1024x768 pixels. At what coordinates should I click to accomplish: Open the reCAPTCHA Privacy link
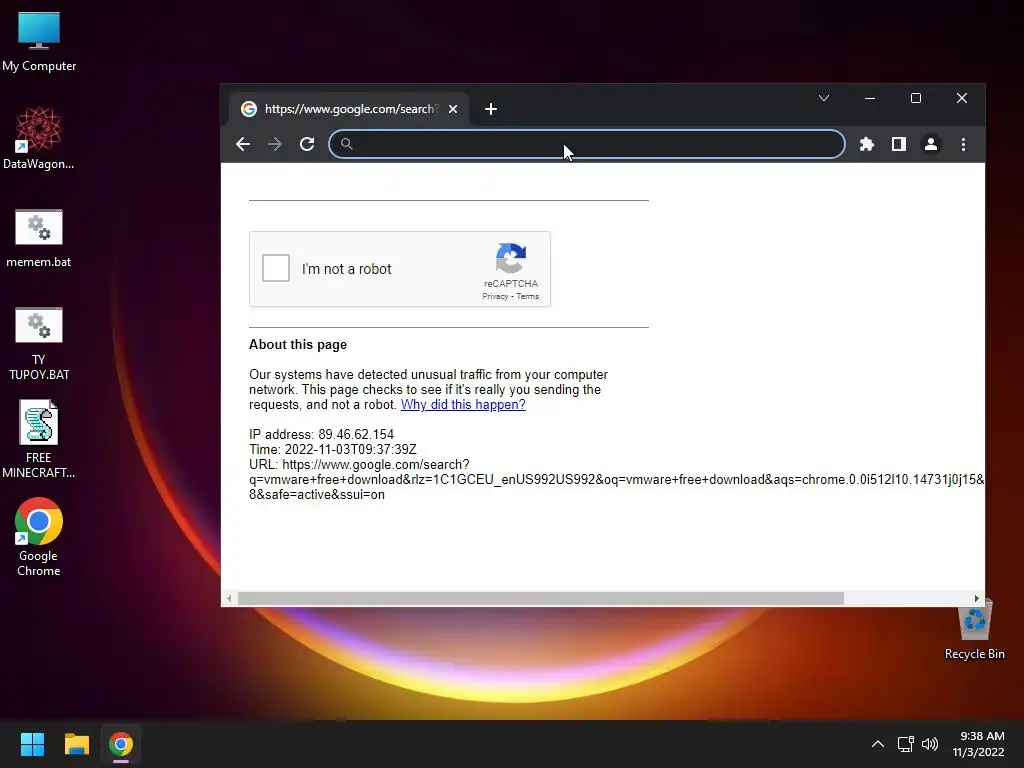pos(495,296)
